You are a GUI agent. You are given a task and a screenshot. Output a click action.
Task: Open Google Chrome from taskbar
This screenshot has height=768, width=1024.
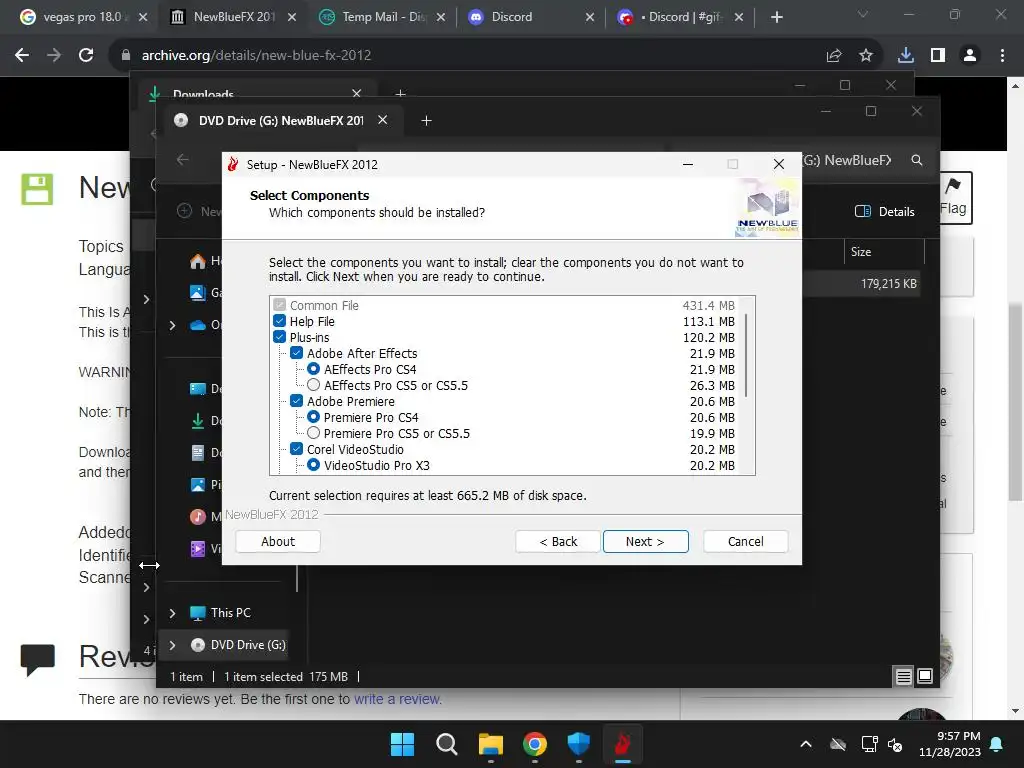pyautogui.click(x=535, y=744)
